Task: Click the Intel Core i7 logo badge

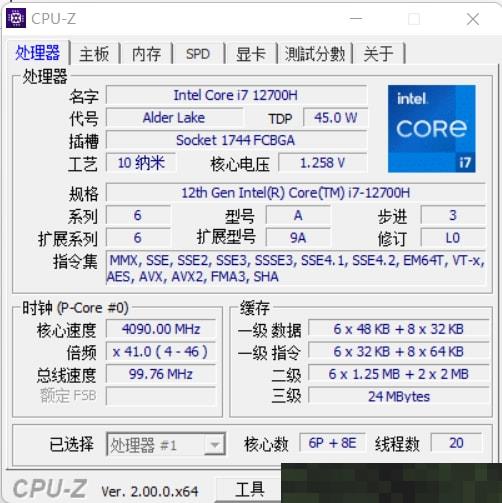Action: point(431,129)
